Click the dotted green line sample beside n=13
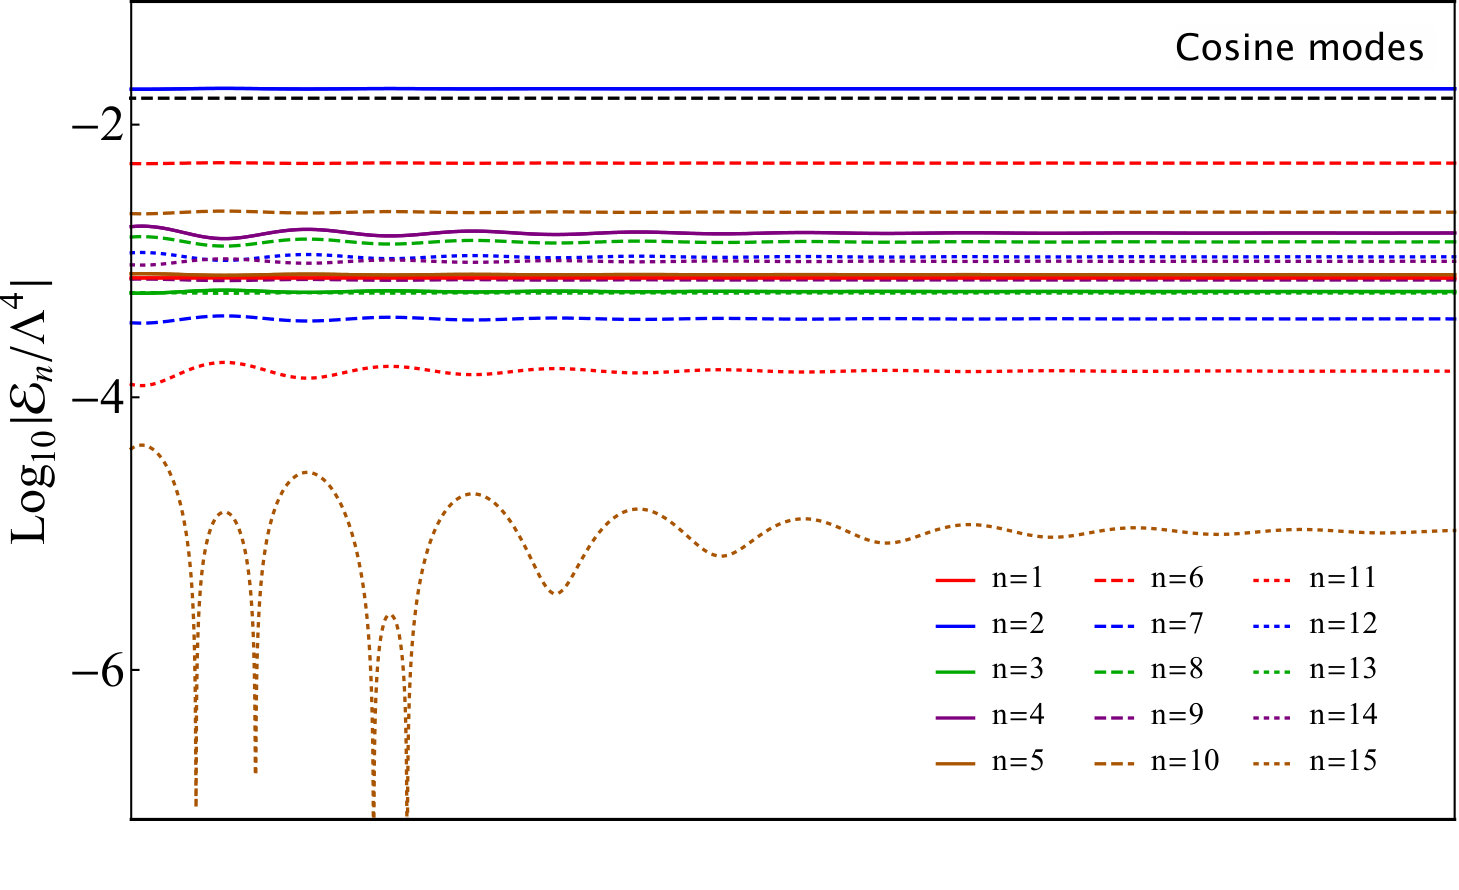This screenshot has height=890, width=1459. click(1273, 672)
